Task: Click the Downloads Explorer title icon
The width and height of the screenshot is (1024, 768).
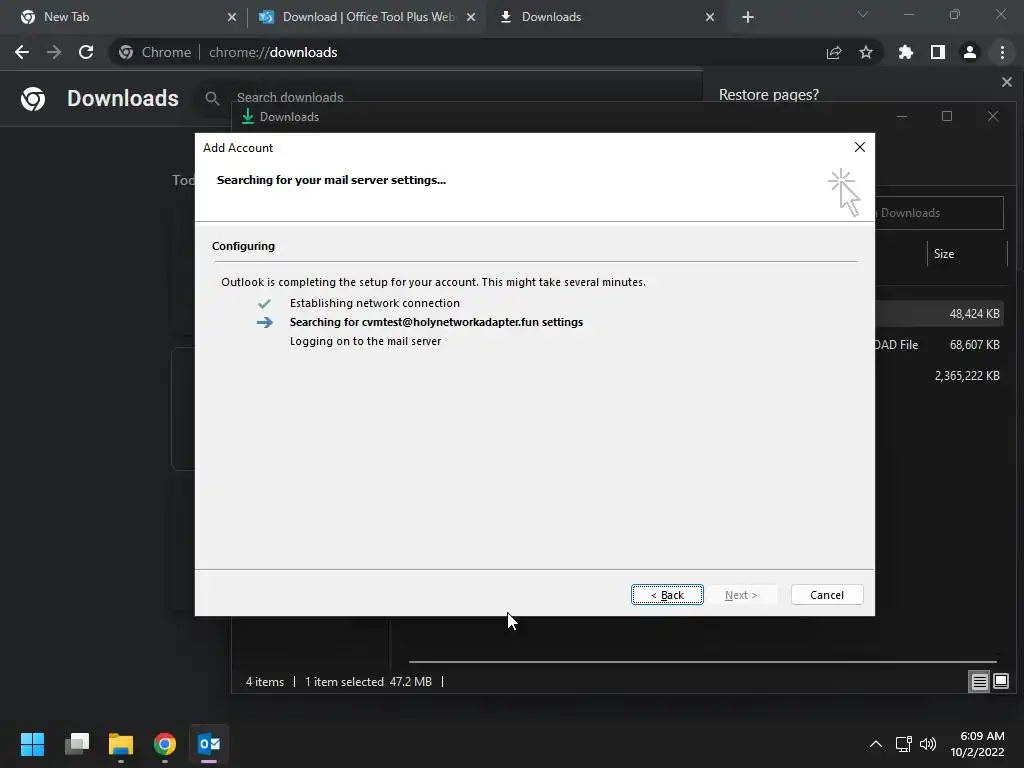Action: (x=248, y=116)
